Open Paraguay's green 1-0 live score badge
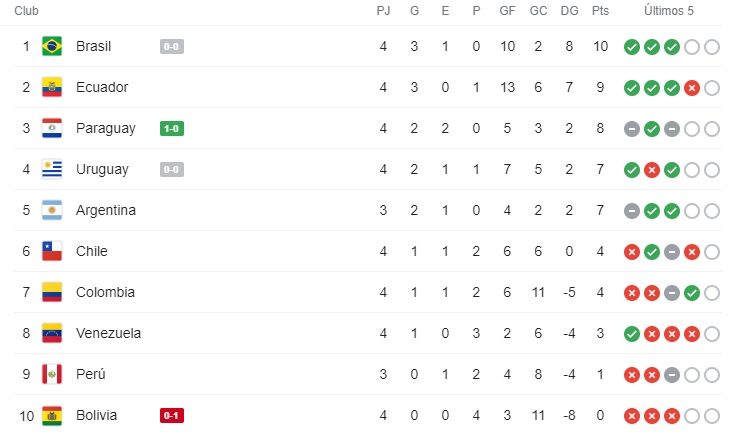The width and height of the screenshot is (731, 437). pyautogui.click(x=172, y=128)
